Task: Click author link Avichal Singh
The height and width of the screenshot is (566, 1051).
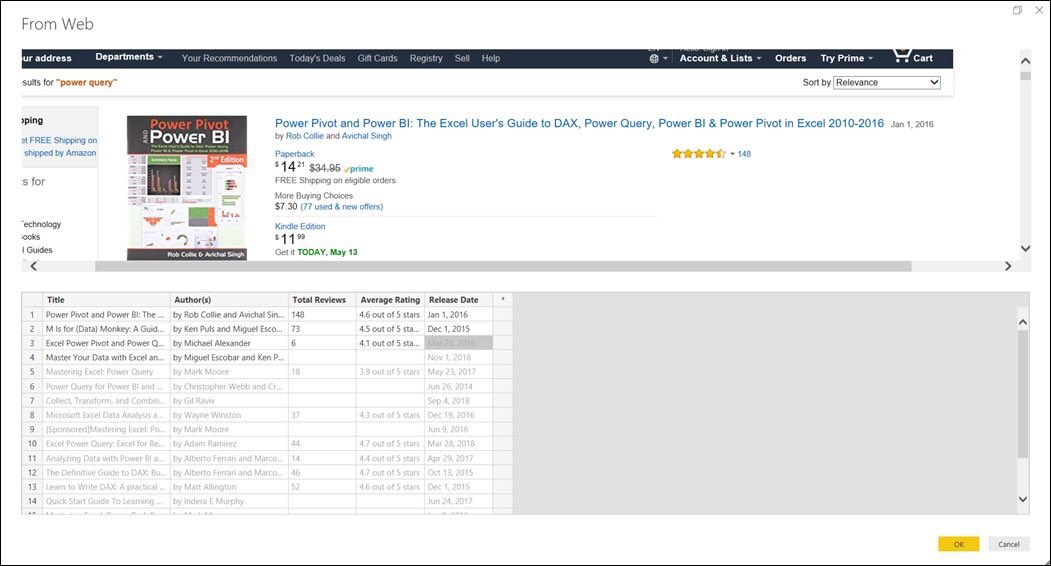Action: (367, 136)
